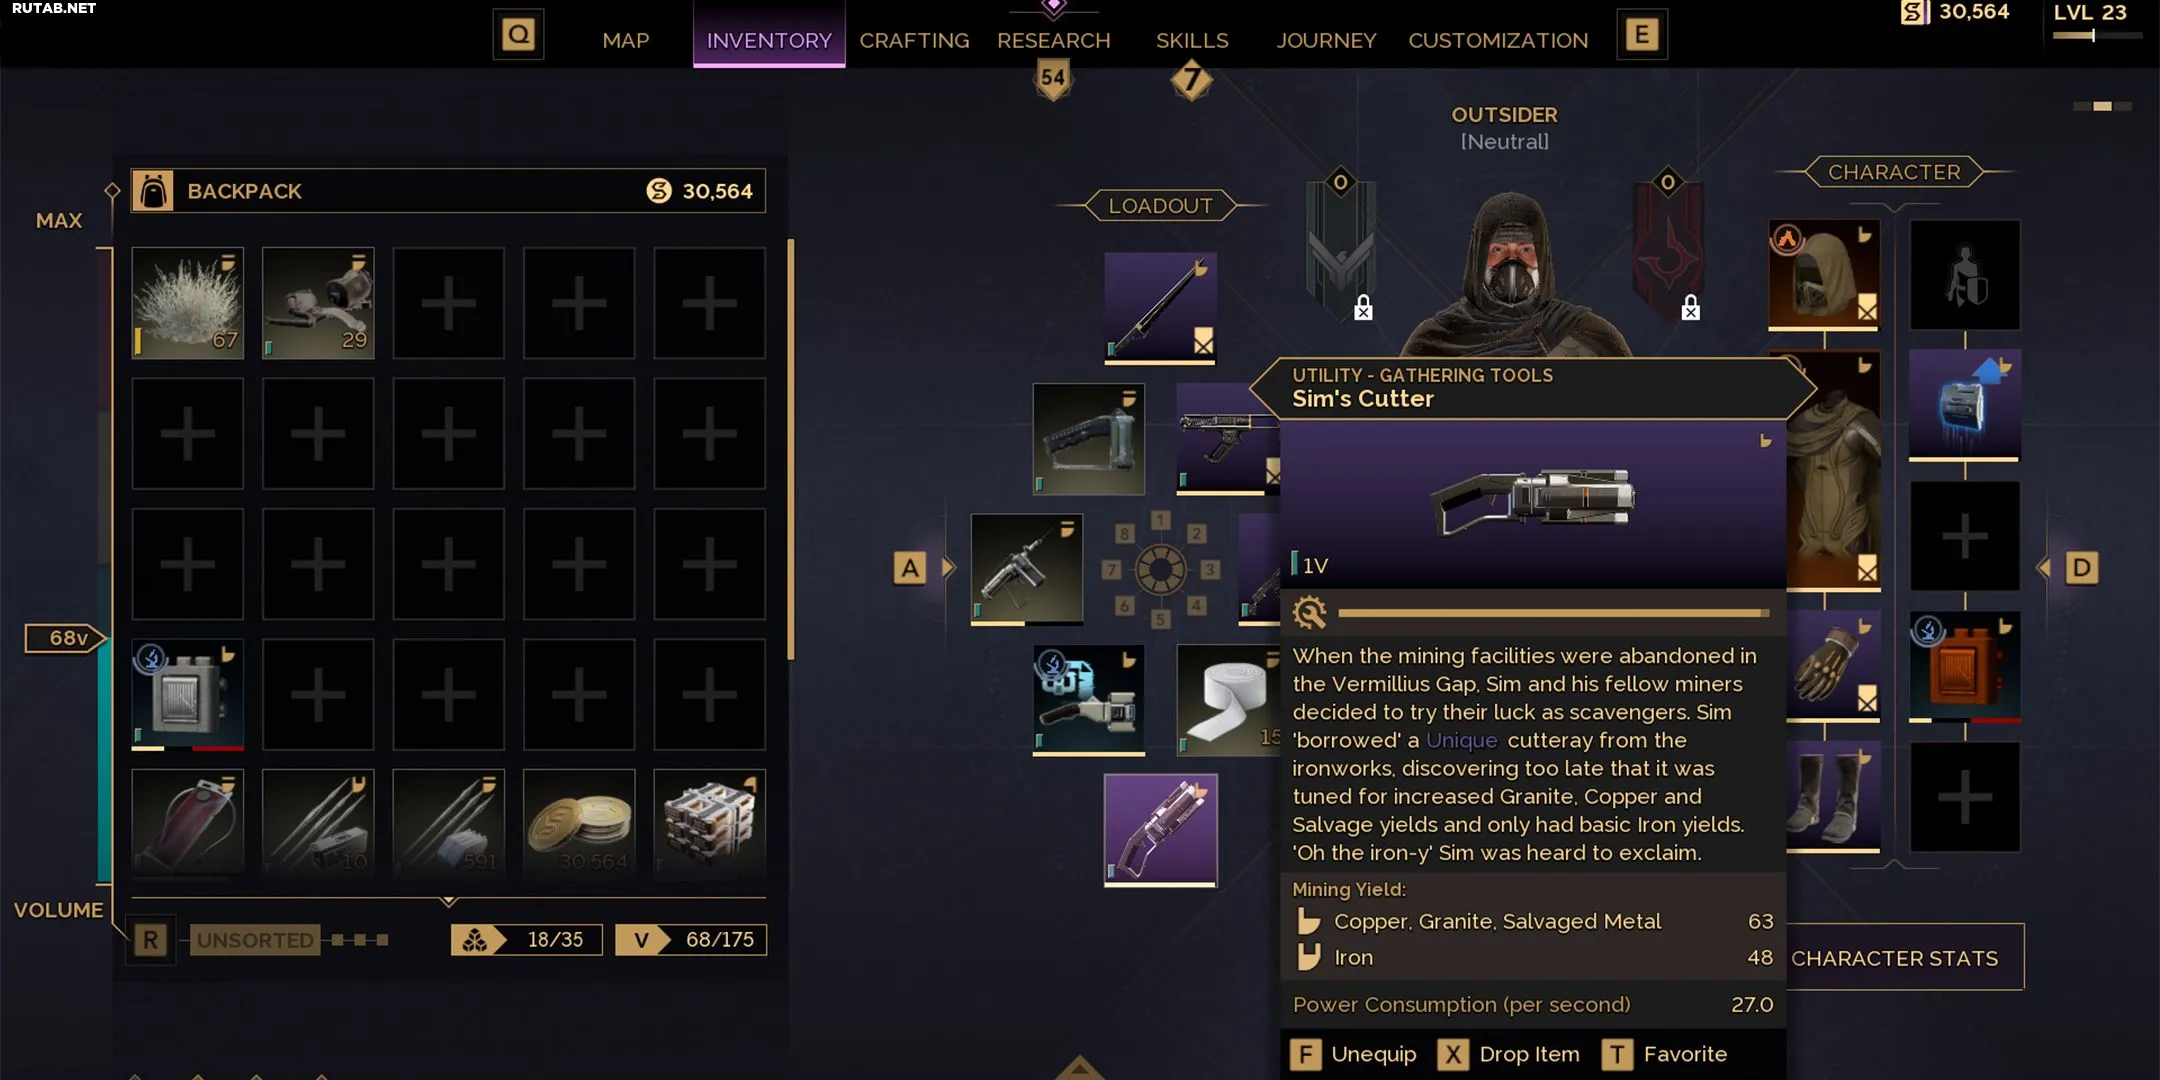Open the SKILLS tab
The width and height of the screenshot is (2160, 1080).
[x=1192, y=40]
